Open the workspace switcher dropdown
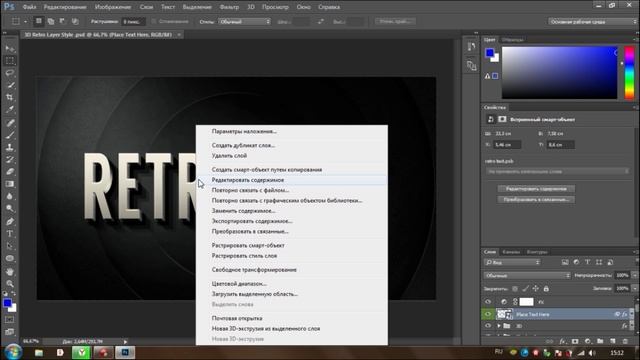The image size is (640, 360). (593, 22)
